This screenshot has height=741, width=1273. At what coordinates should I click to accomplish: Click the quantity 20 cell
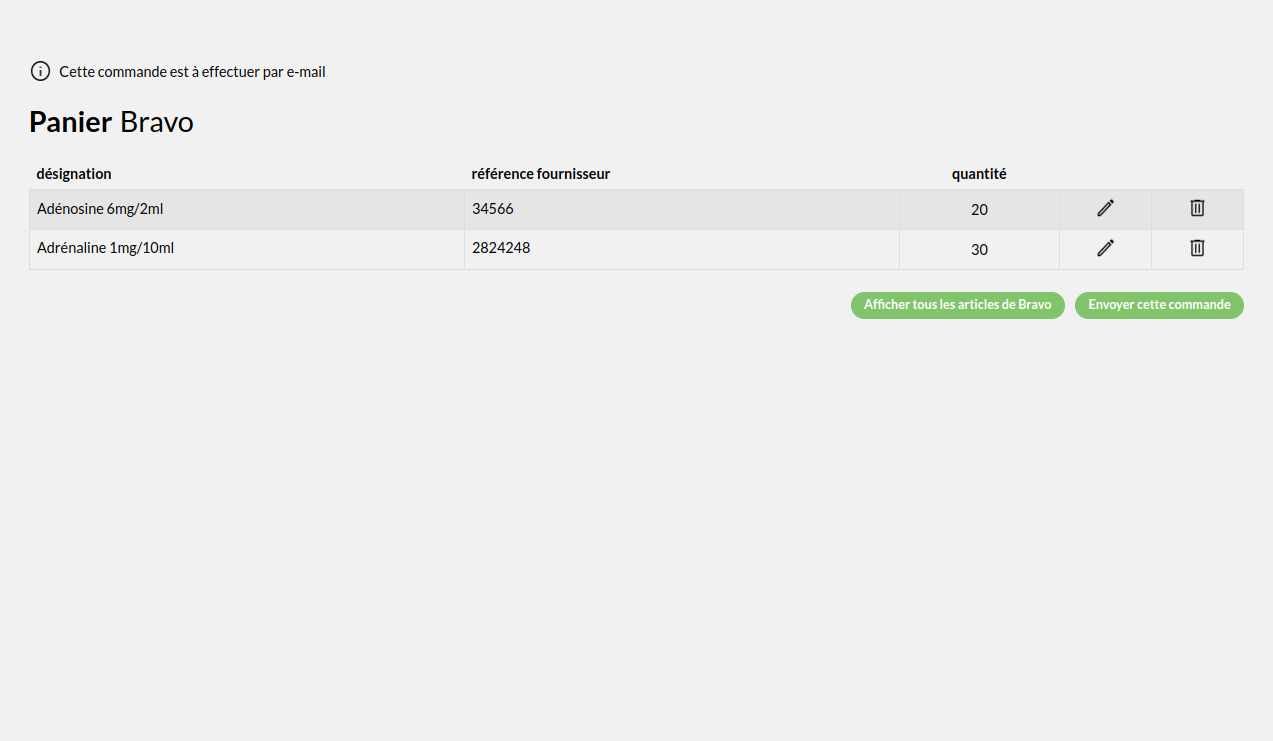click(979, 210)
